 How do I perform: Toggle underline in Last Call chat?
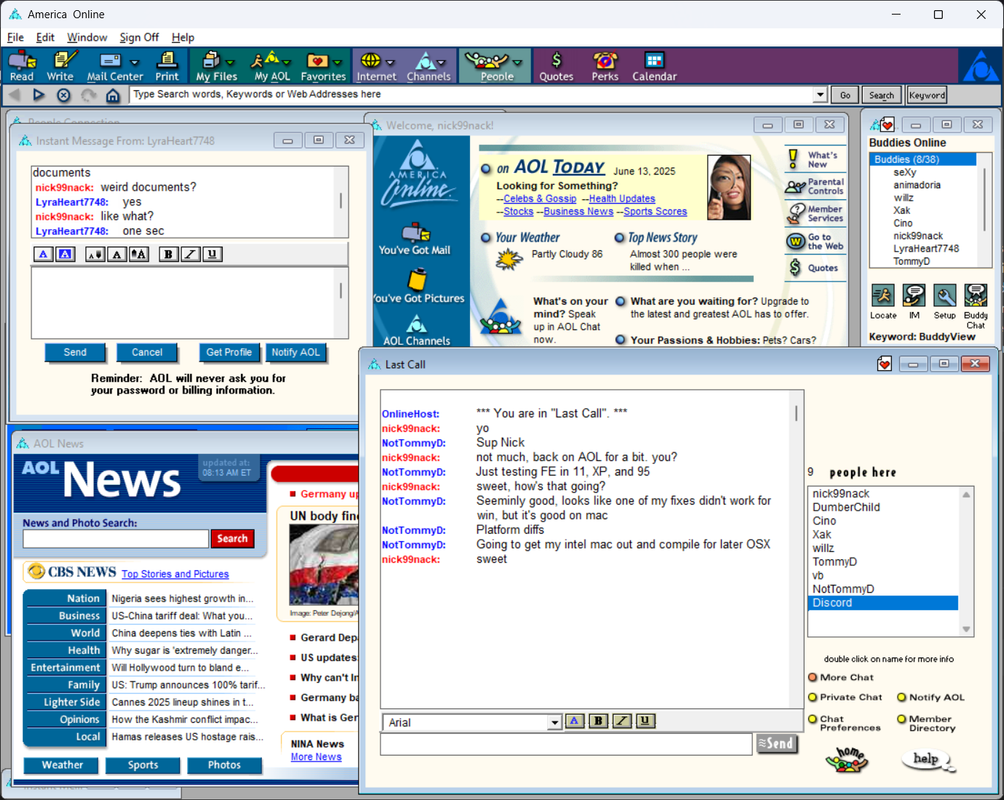coord(645,721)
